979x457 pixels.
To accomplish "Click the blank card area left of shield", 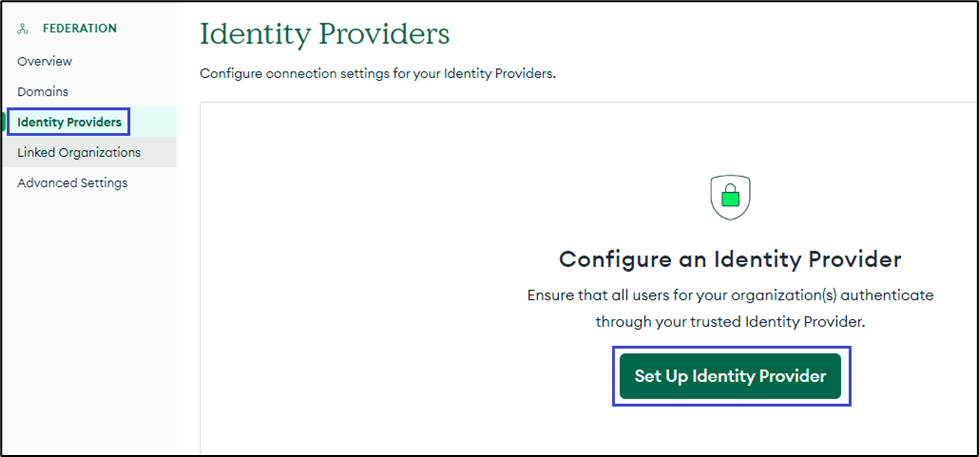I will click(400, 200).
